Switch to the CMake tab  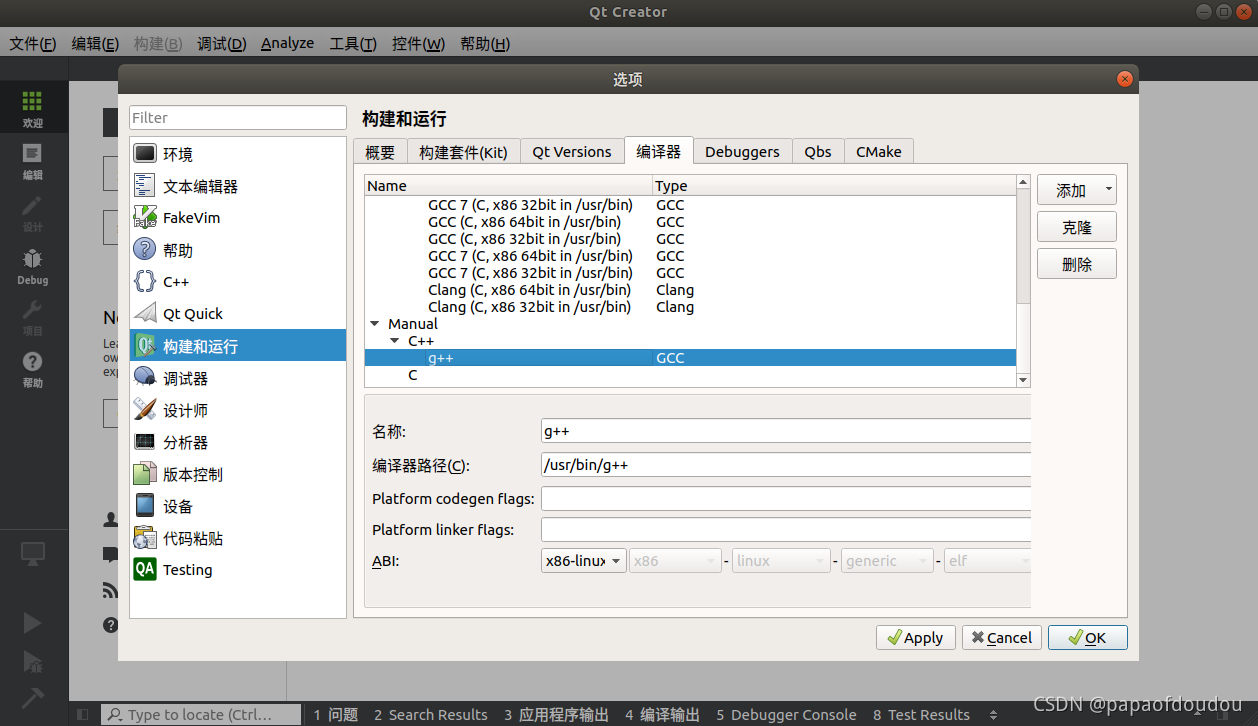(878, 152)
